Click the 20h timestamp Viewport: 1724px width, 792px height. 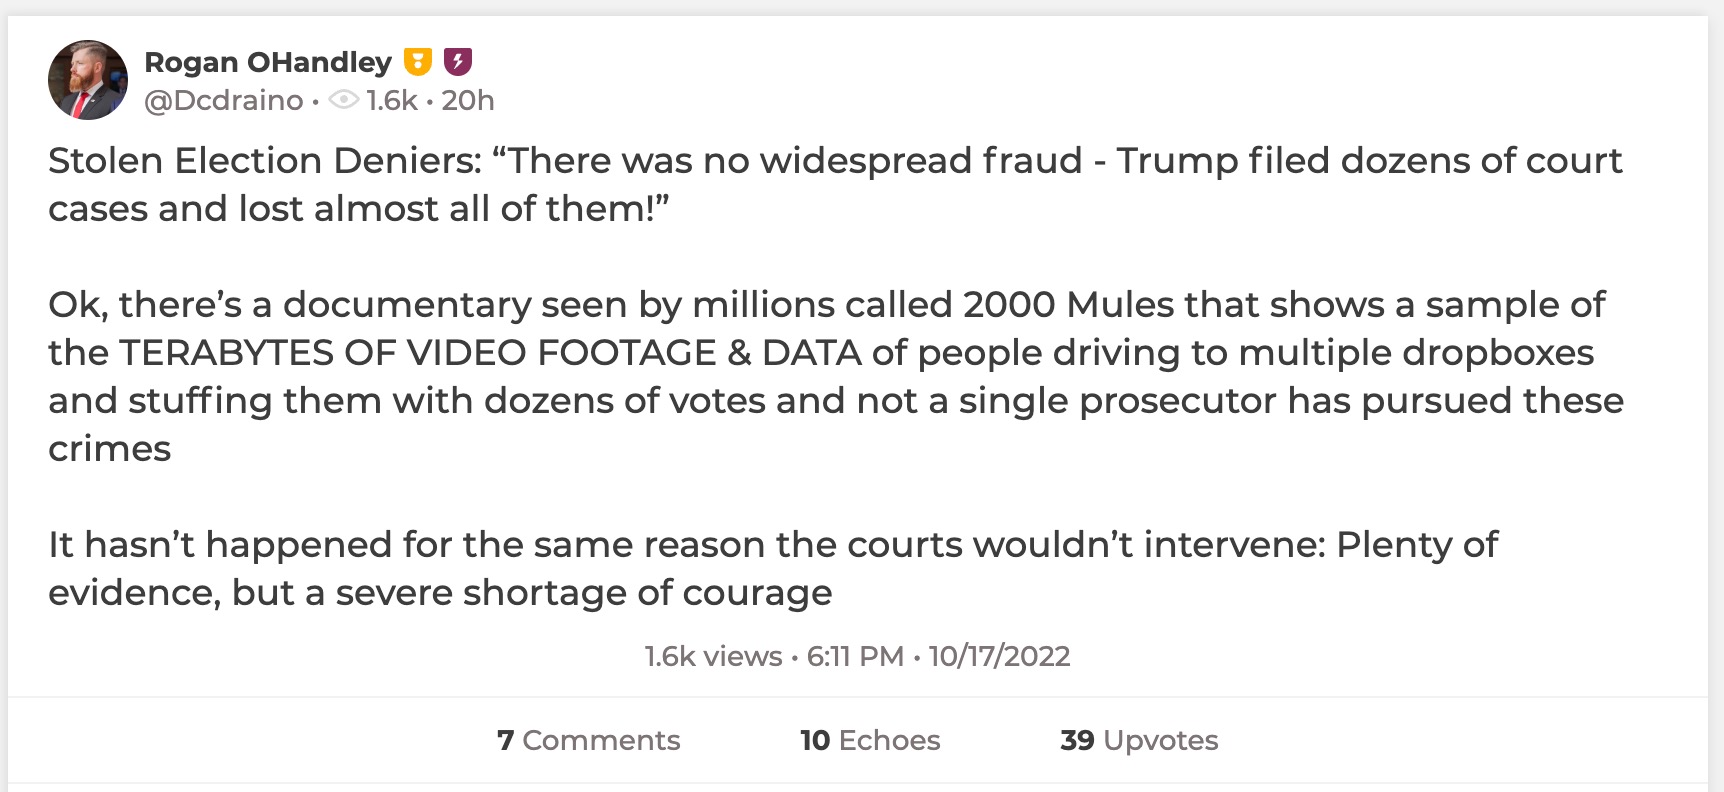coord(469,100)
